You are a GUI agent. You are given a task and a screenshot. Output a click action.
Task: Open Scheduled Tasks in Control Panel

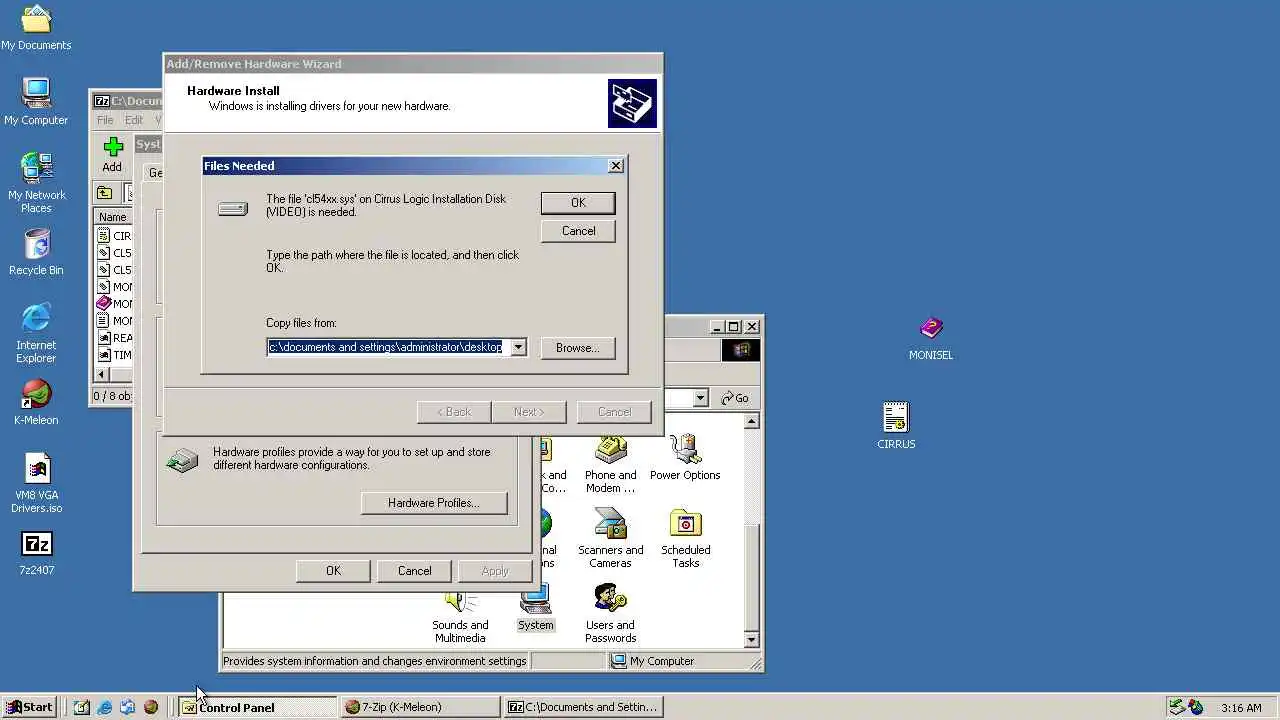point(685,539)
